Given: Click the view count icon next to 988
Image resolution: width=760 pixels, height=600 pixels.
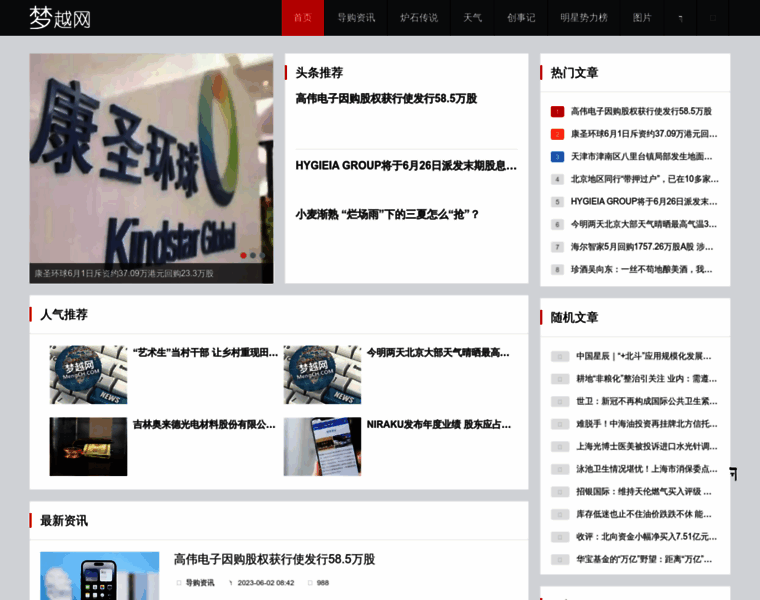Looking at the screenshot, I should point(310,583).
